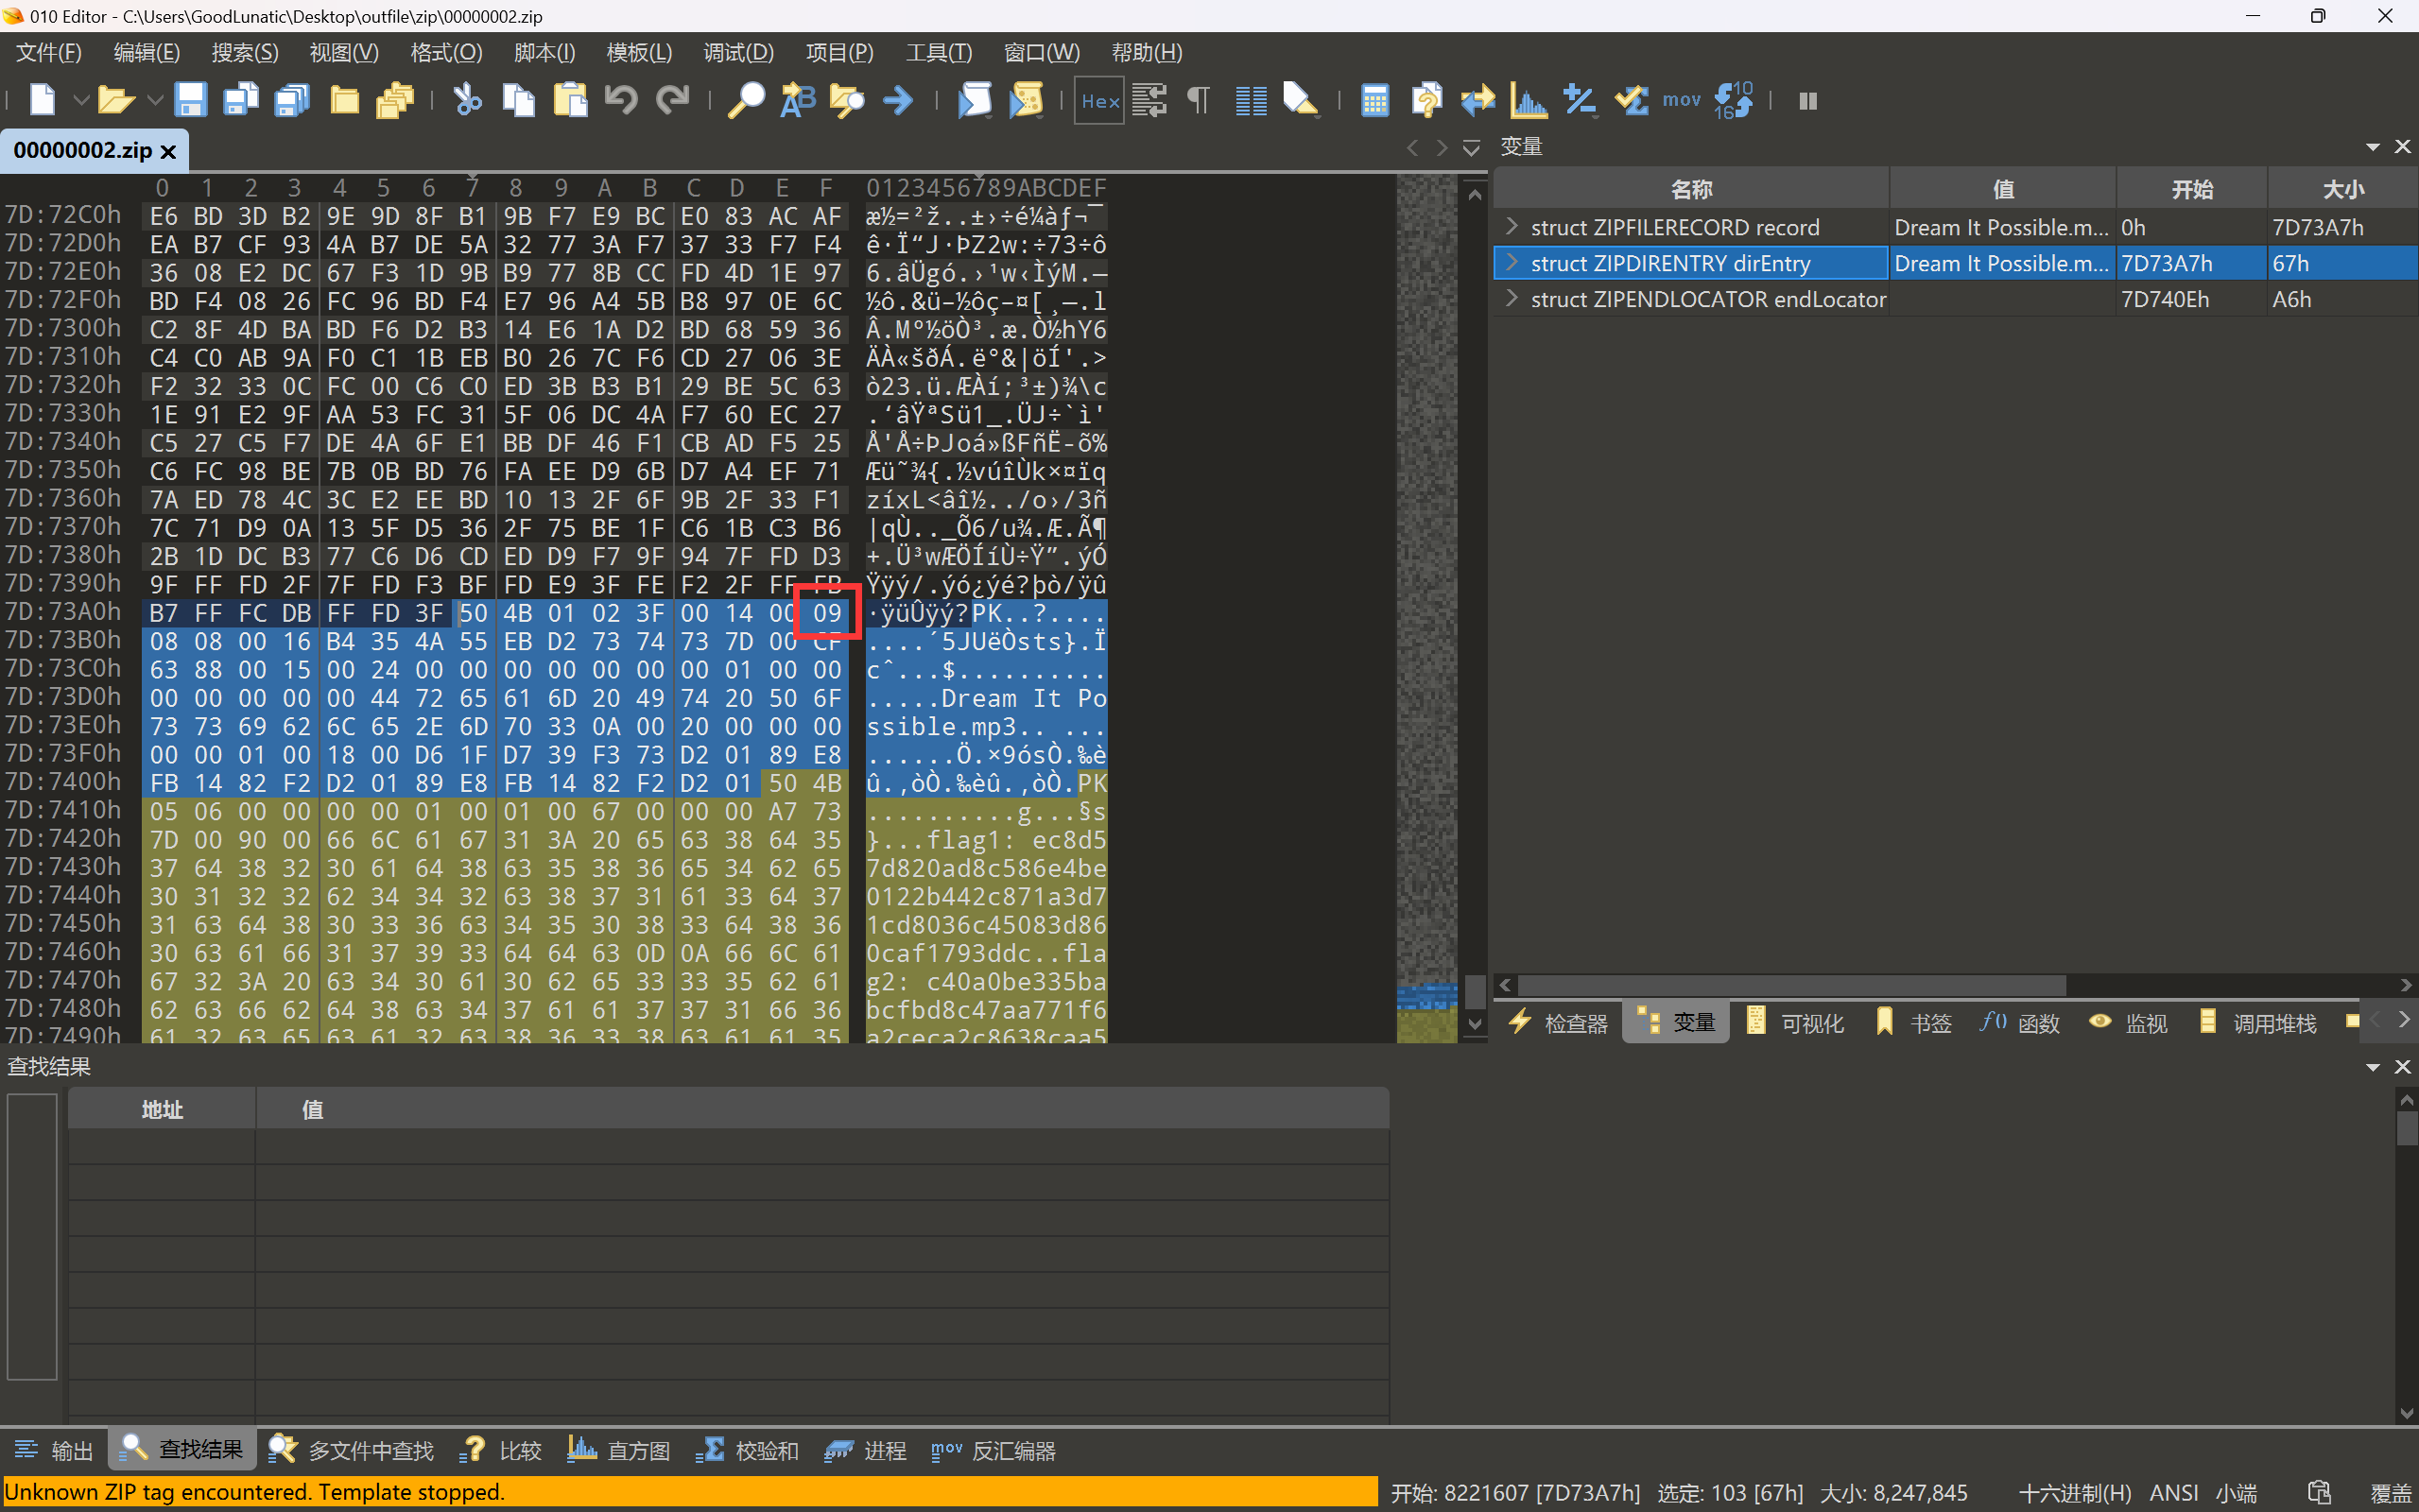Switch to the 检查器 tab

pos(1559,1023)
